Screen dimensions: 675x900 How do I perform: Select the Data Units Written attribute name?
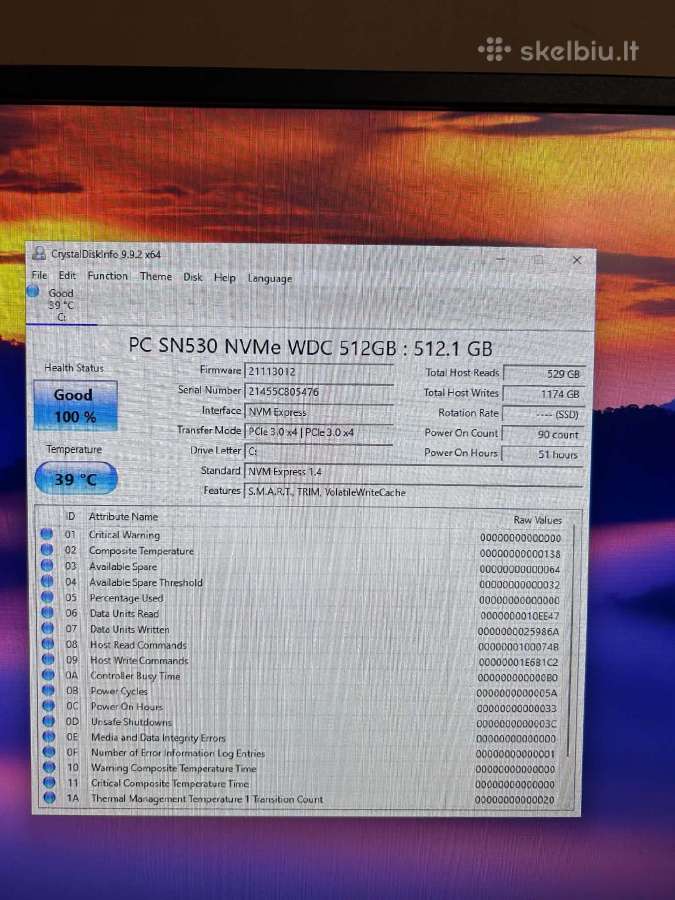pos(130,629)
